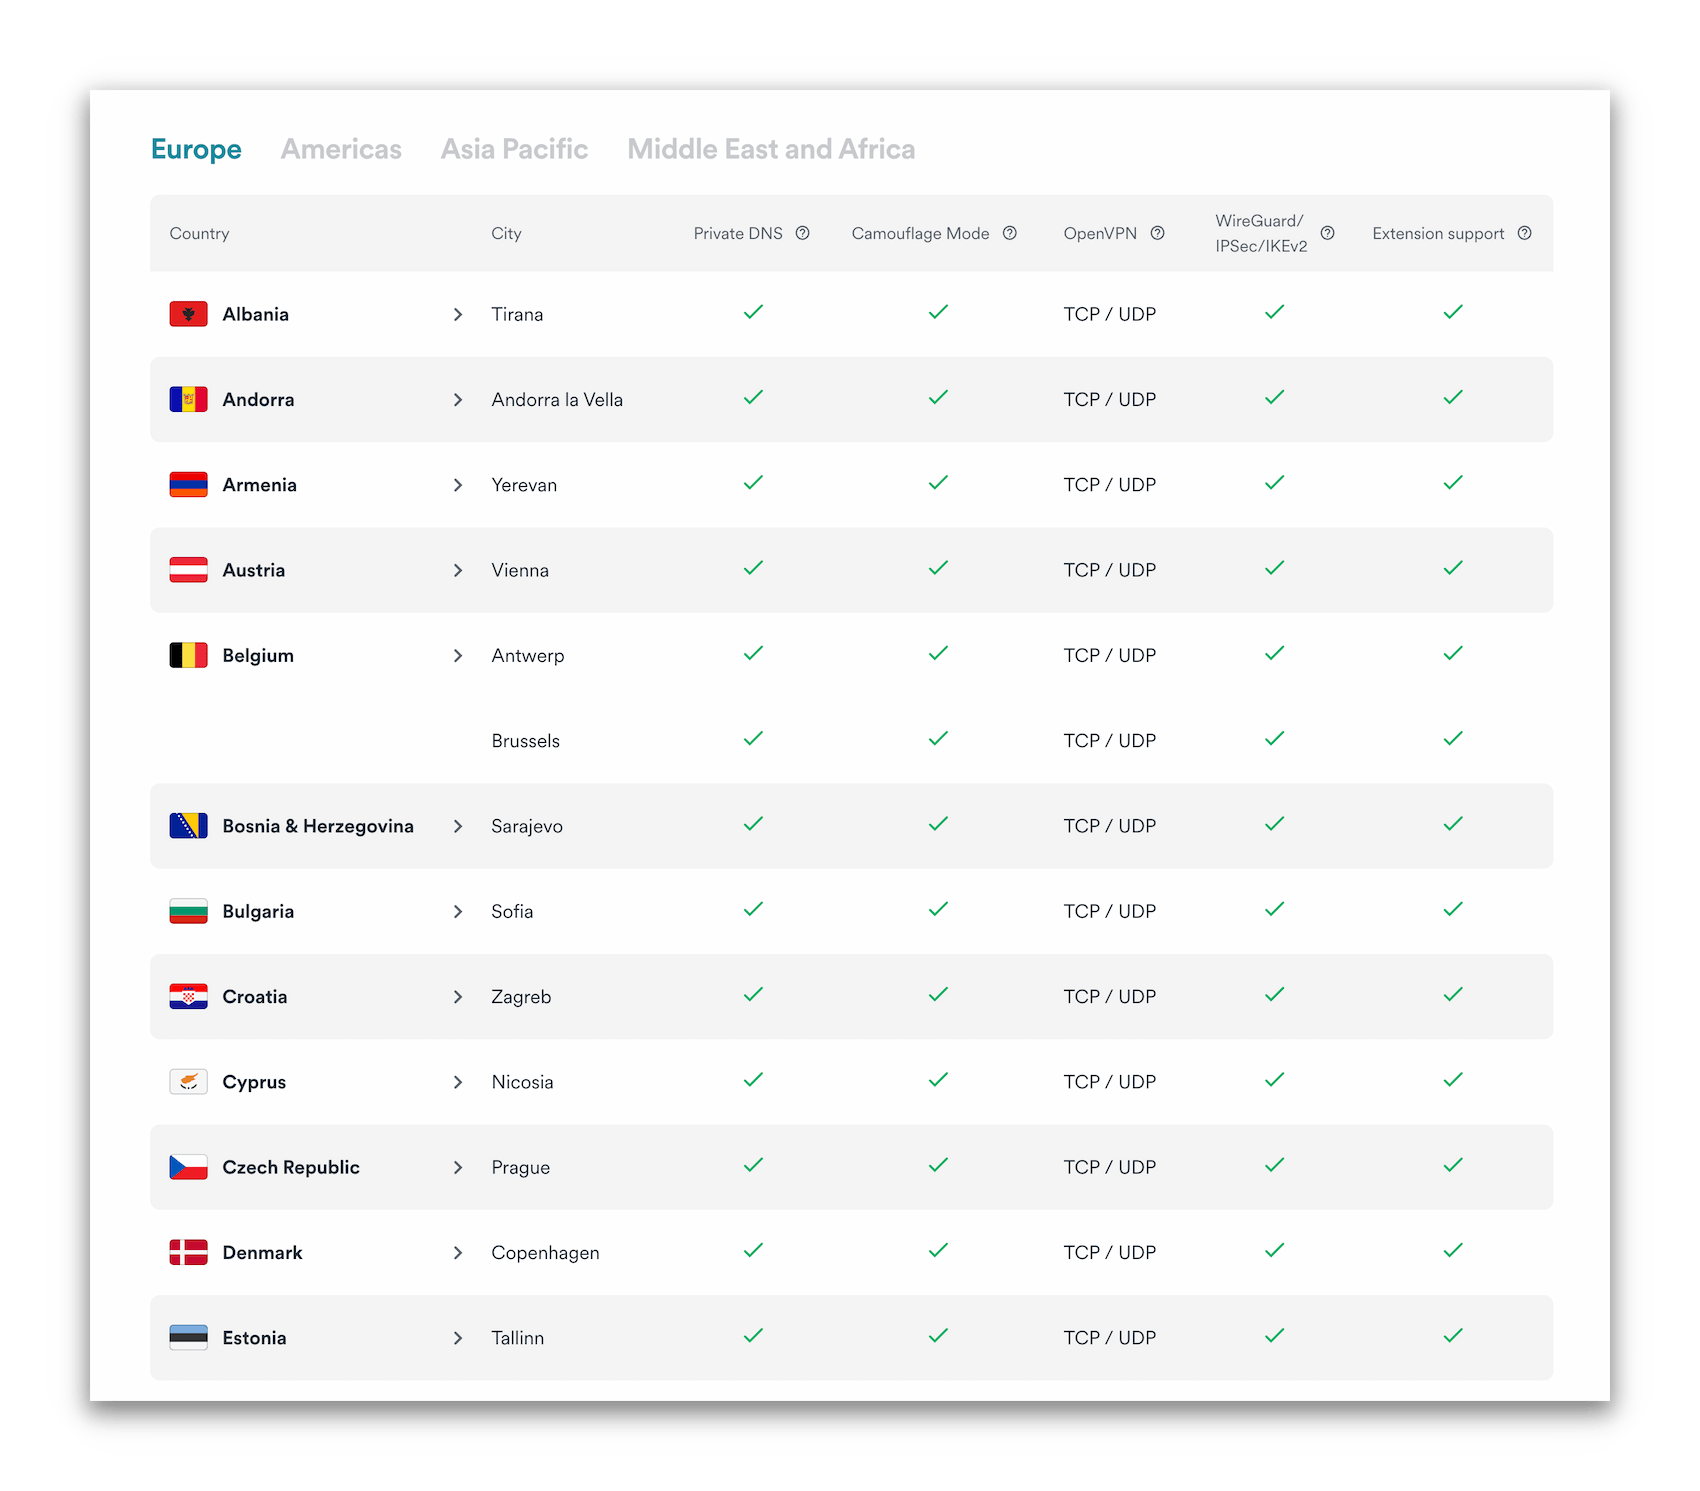Screen dimensions: 1700x1491
Task: Click the Bosnia & Herzegovina flag icon
Action: pyautogui.click(x=188, y=826)
